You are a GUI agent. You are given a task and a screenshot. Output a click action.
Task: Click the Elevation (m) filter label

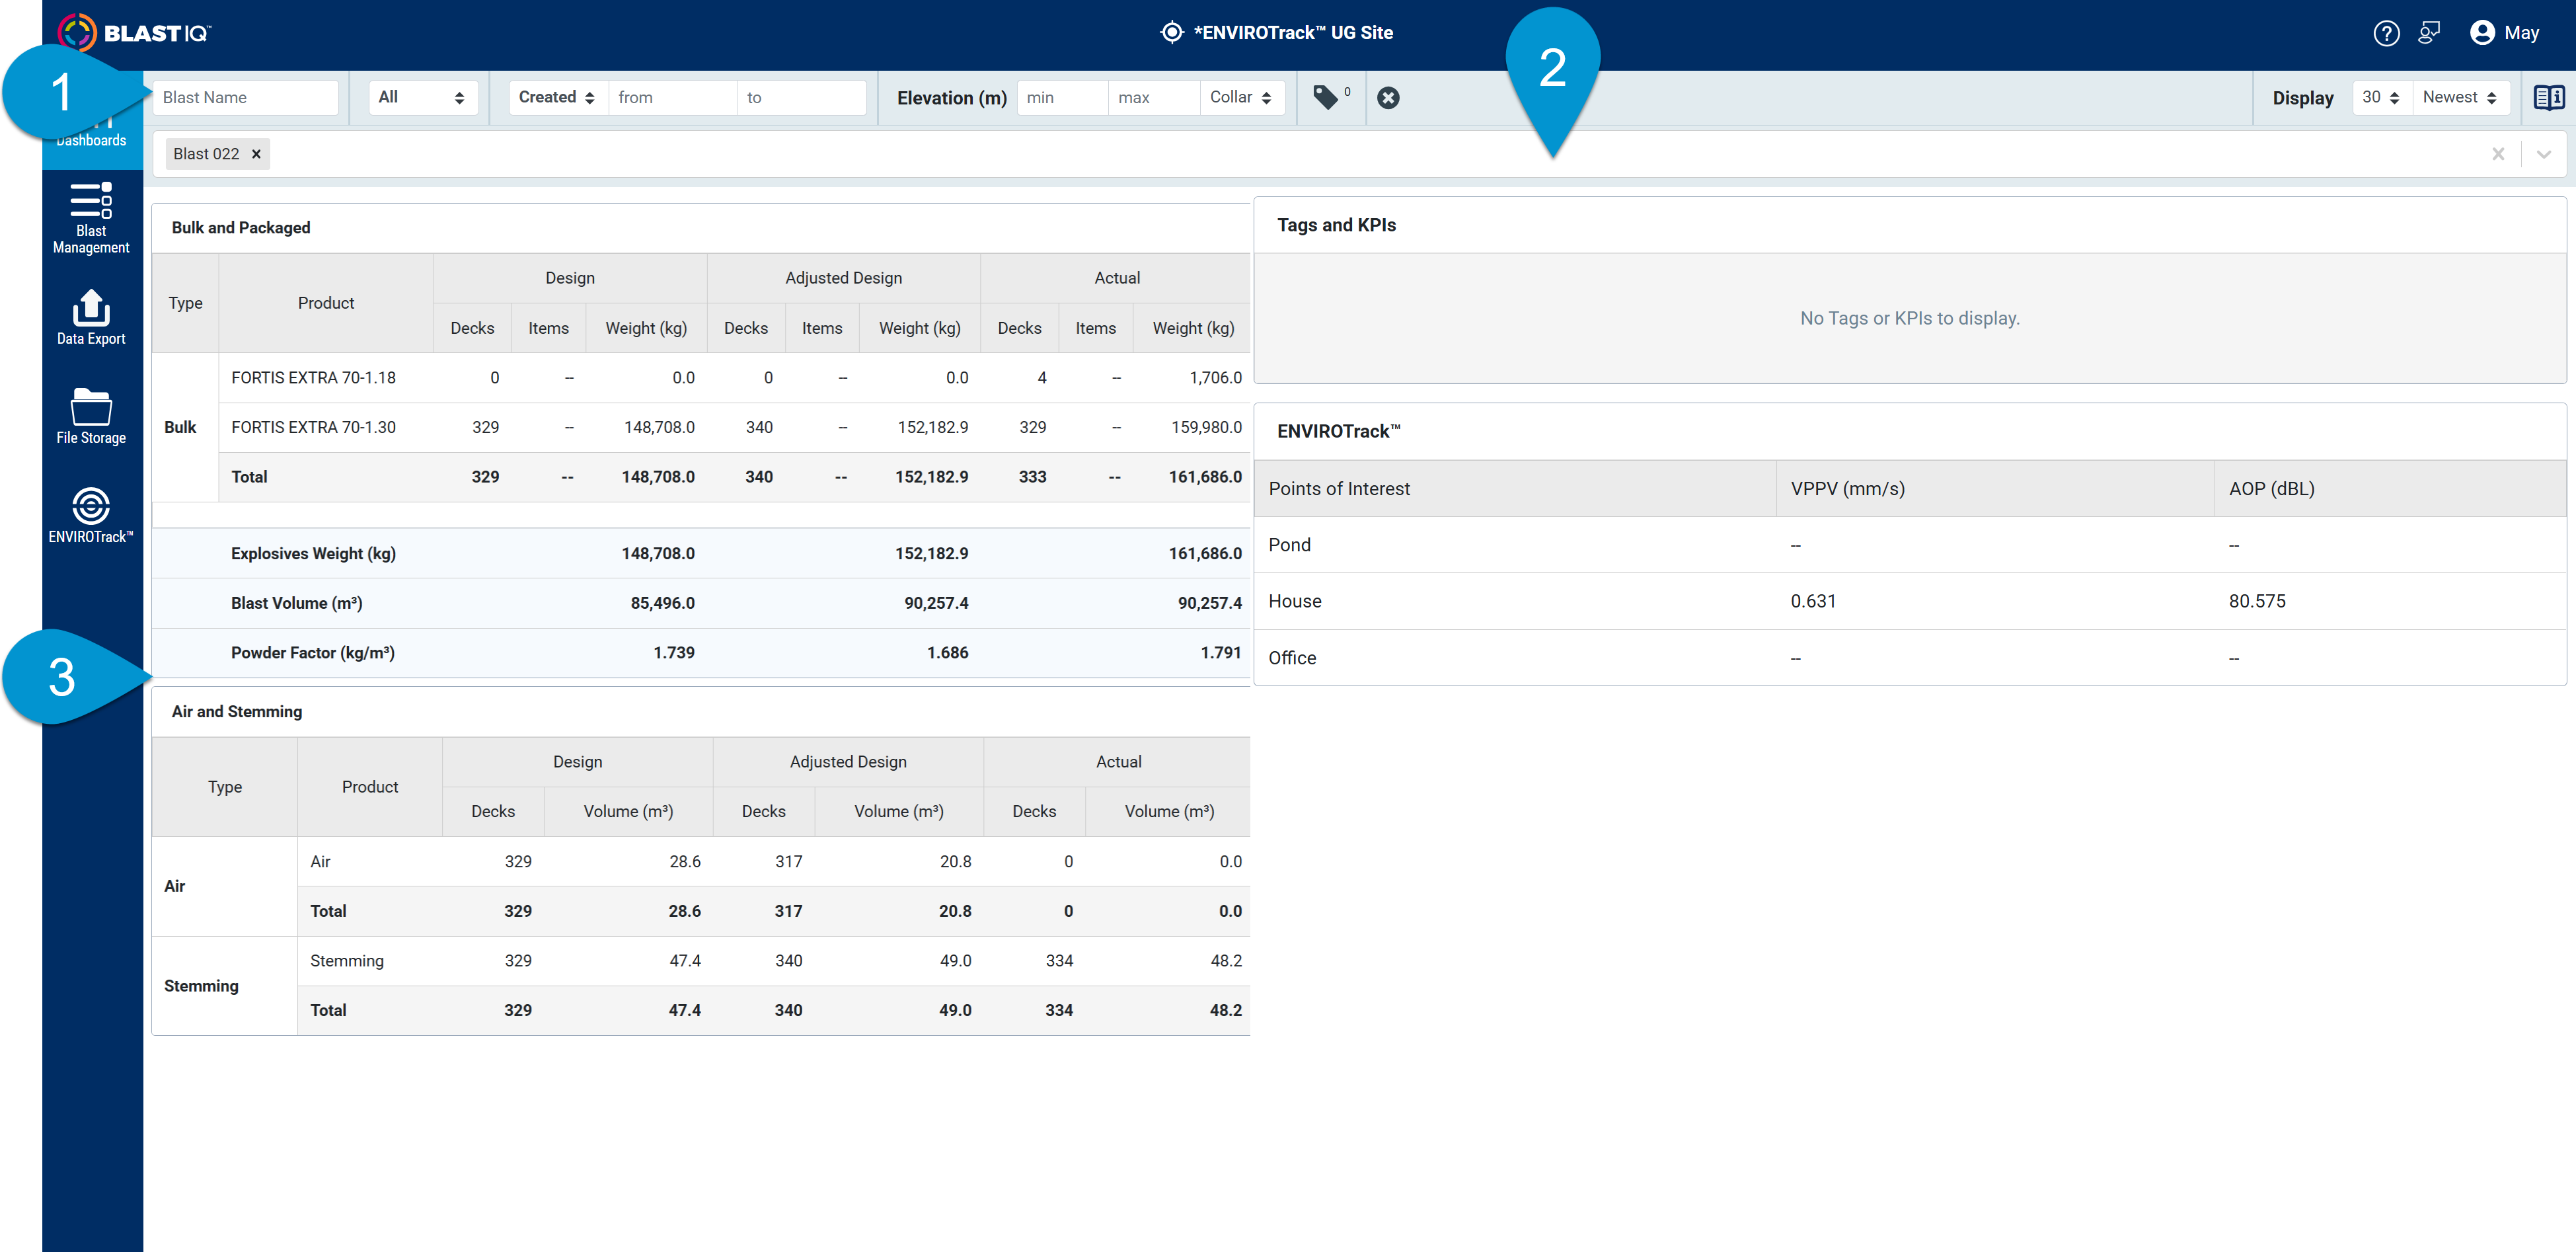click(x=951, y=98)
